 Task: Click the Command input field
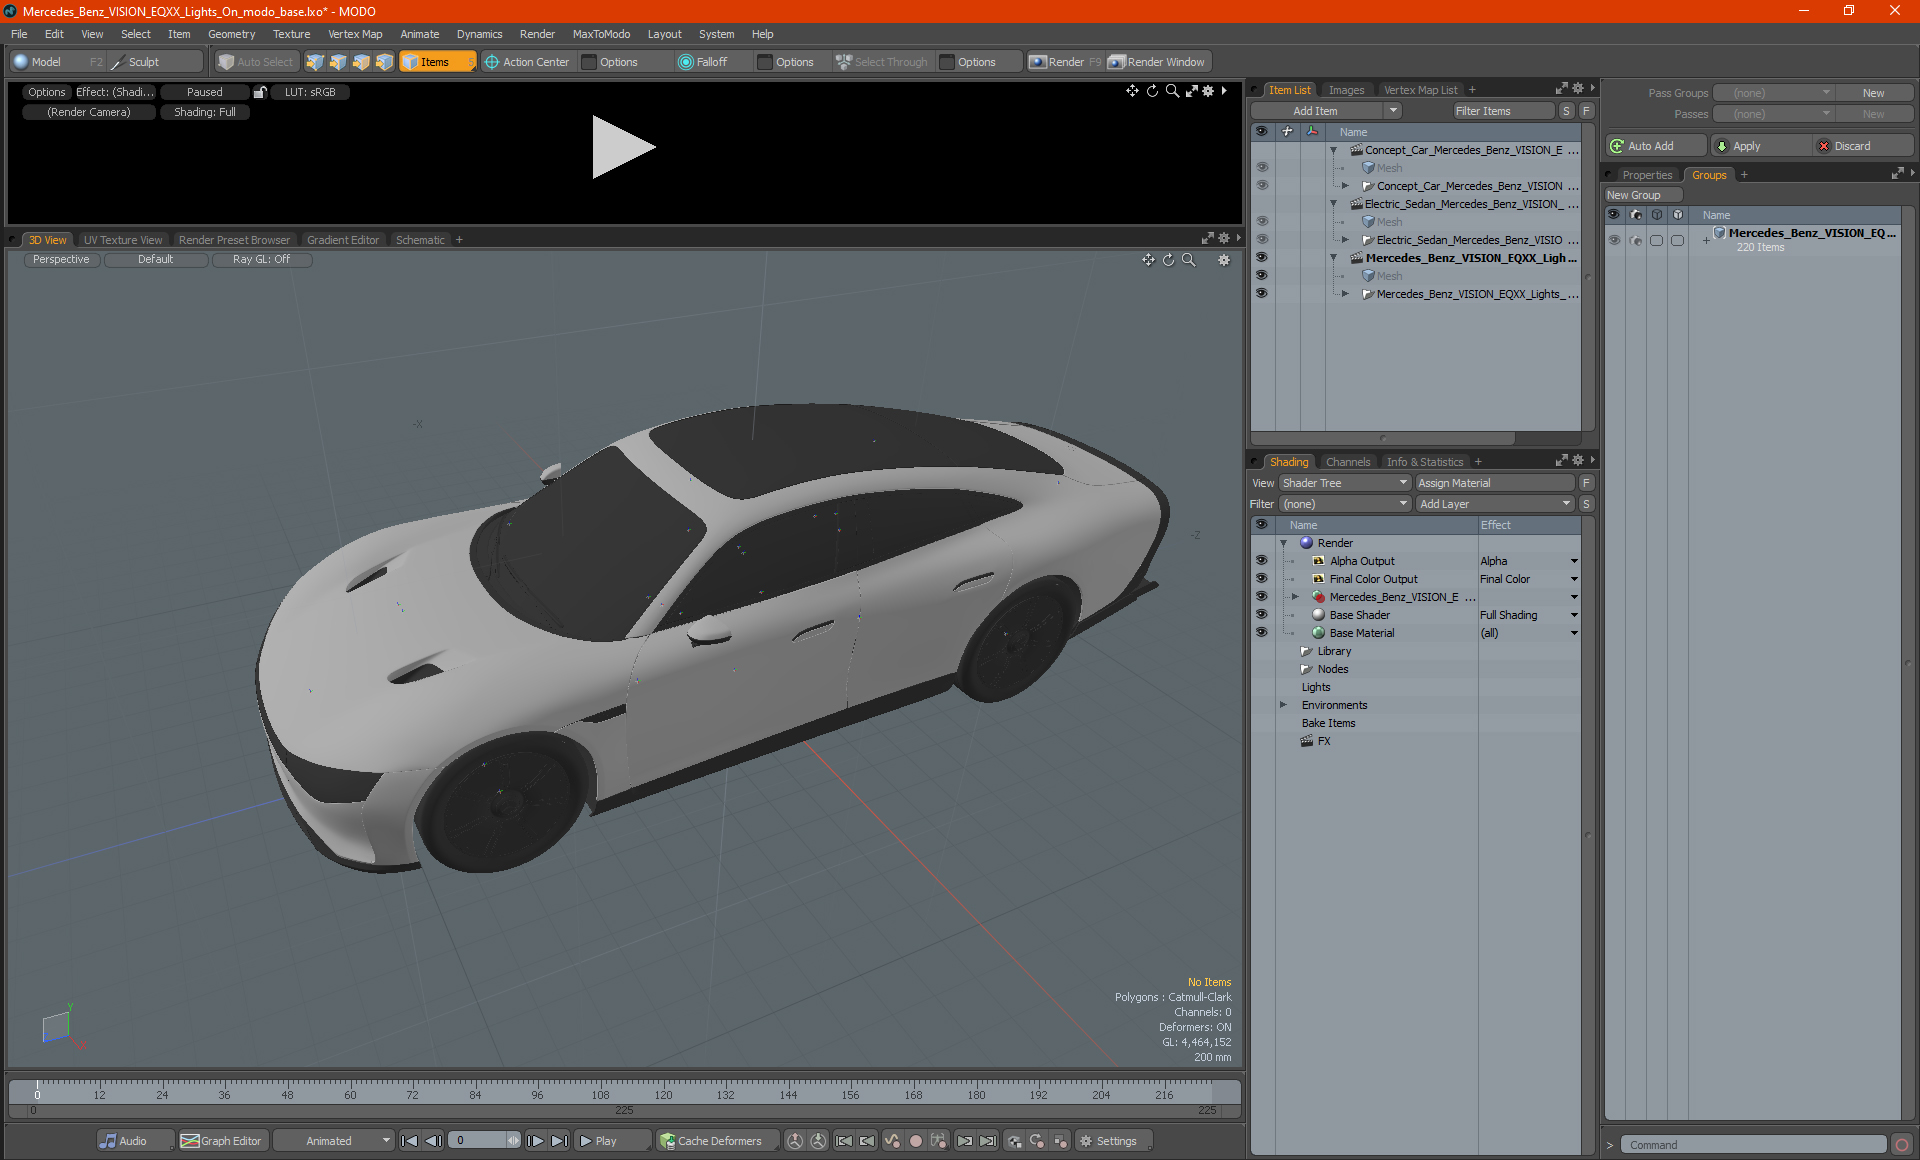click(1753, 1145)
